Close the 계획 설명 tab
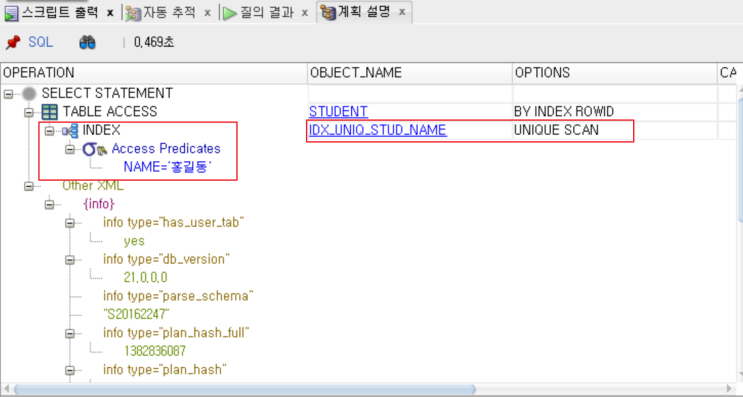This screenshot has height=397, width=743. (402, 12)
